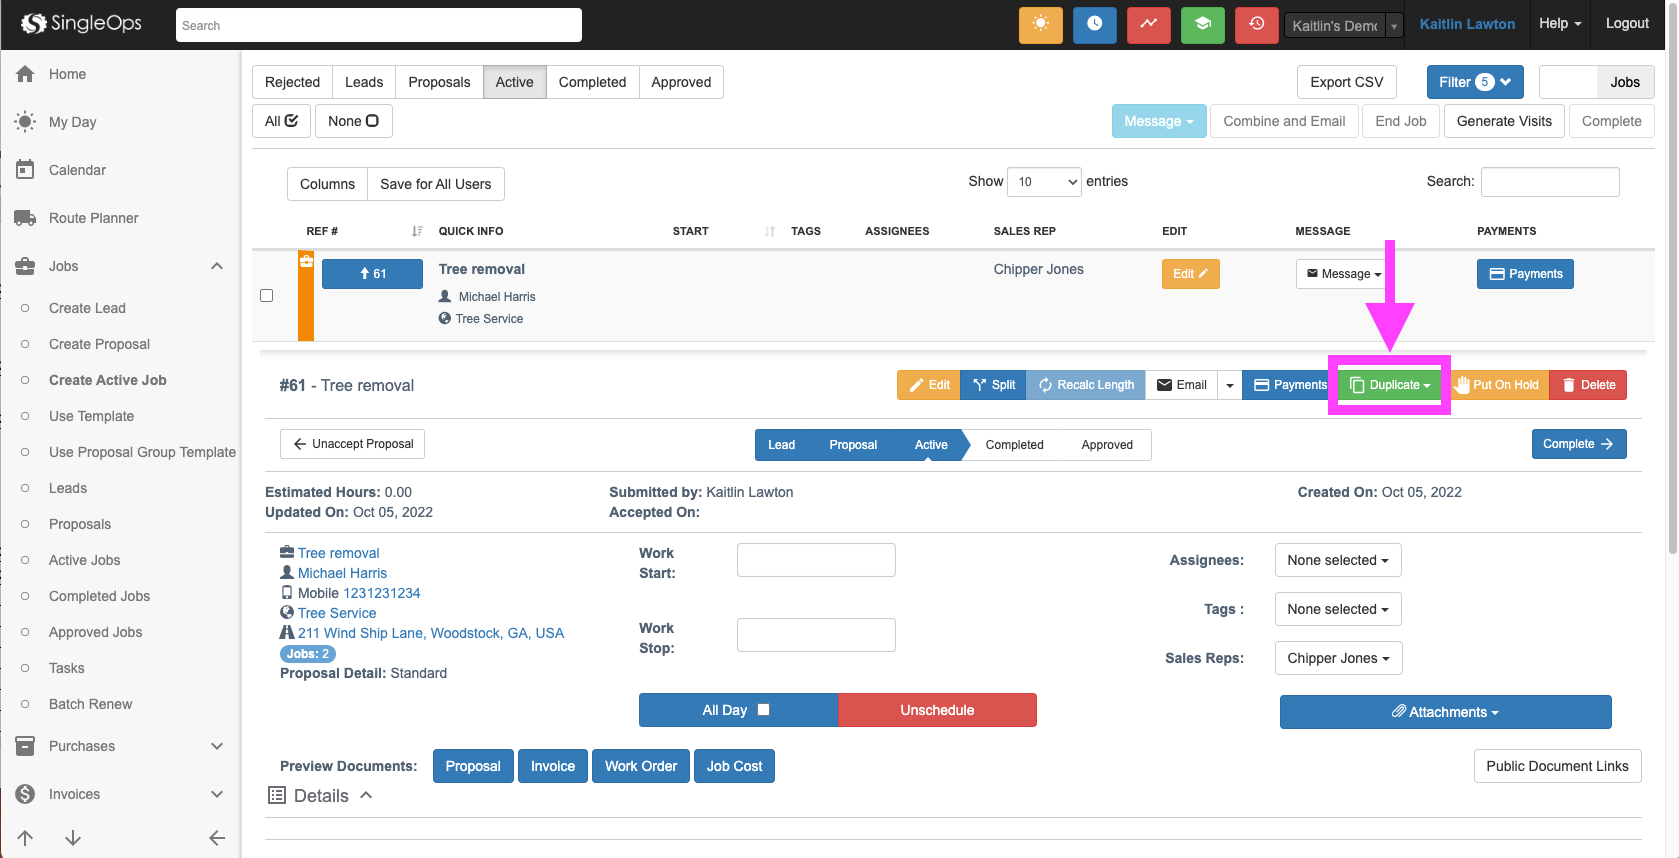Screen dimensions: 1679x858
Task: Click the red chart trend icon
Action: point(1148,24)
